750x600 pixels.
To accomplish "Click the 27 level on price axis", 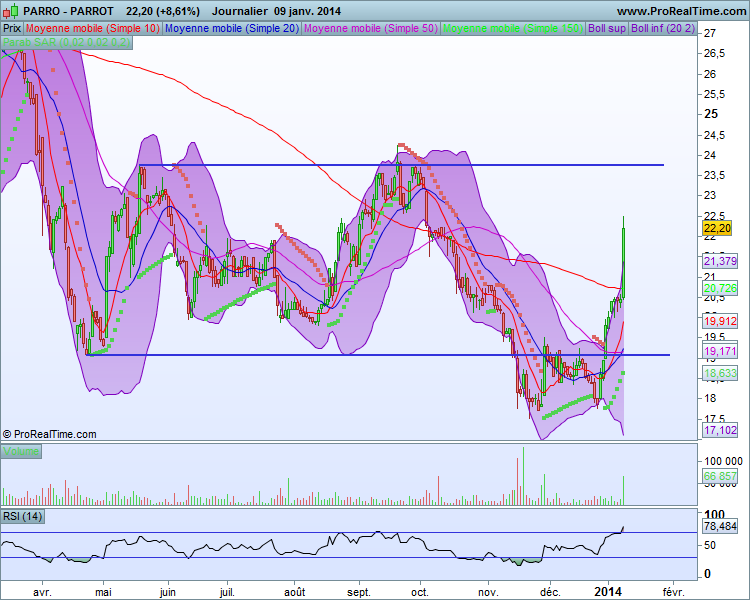I will pos(710,33).
